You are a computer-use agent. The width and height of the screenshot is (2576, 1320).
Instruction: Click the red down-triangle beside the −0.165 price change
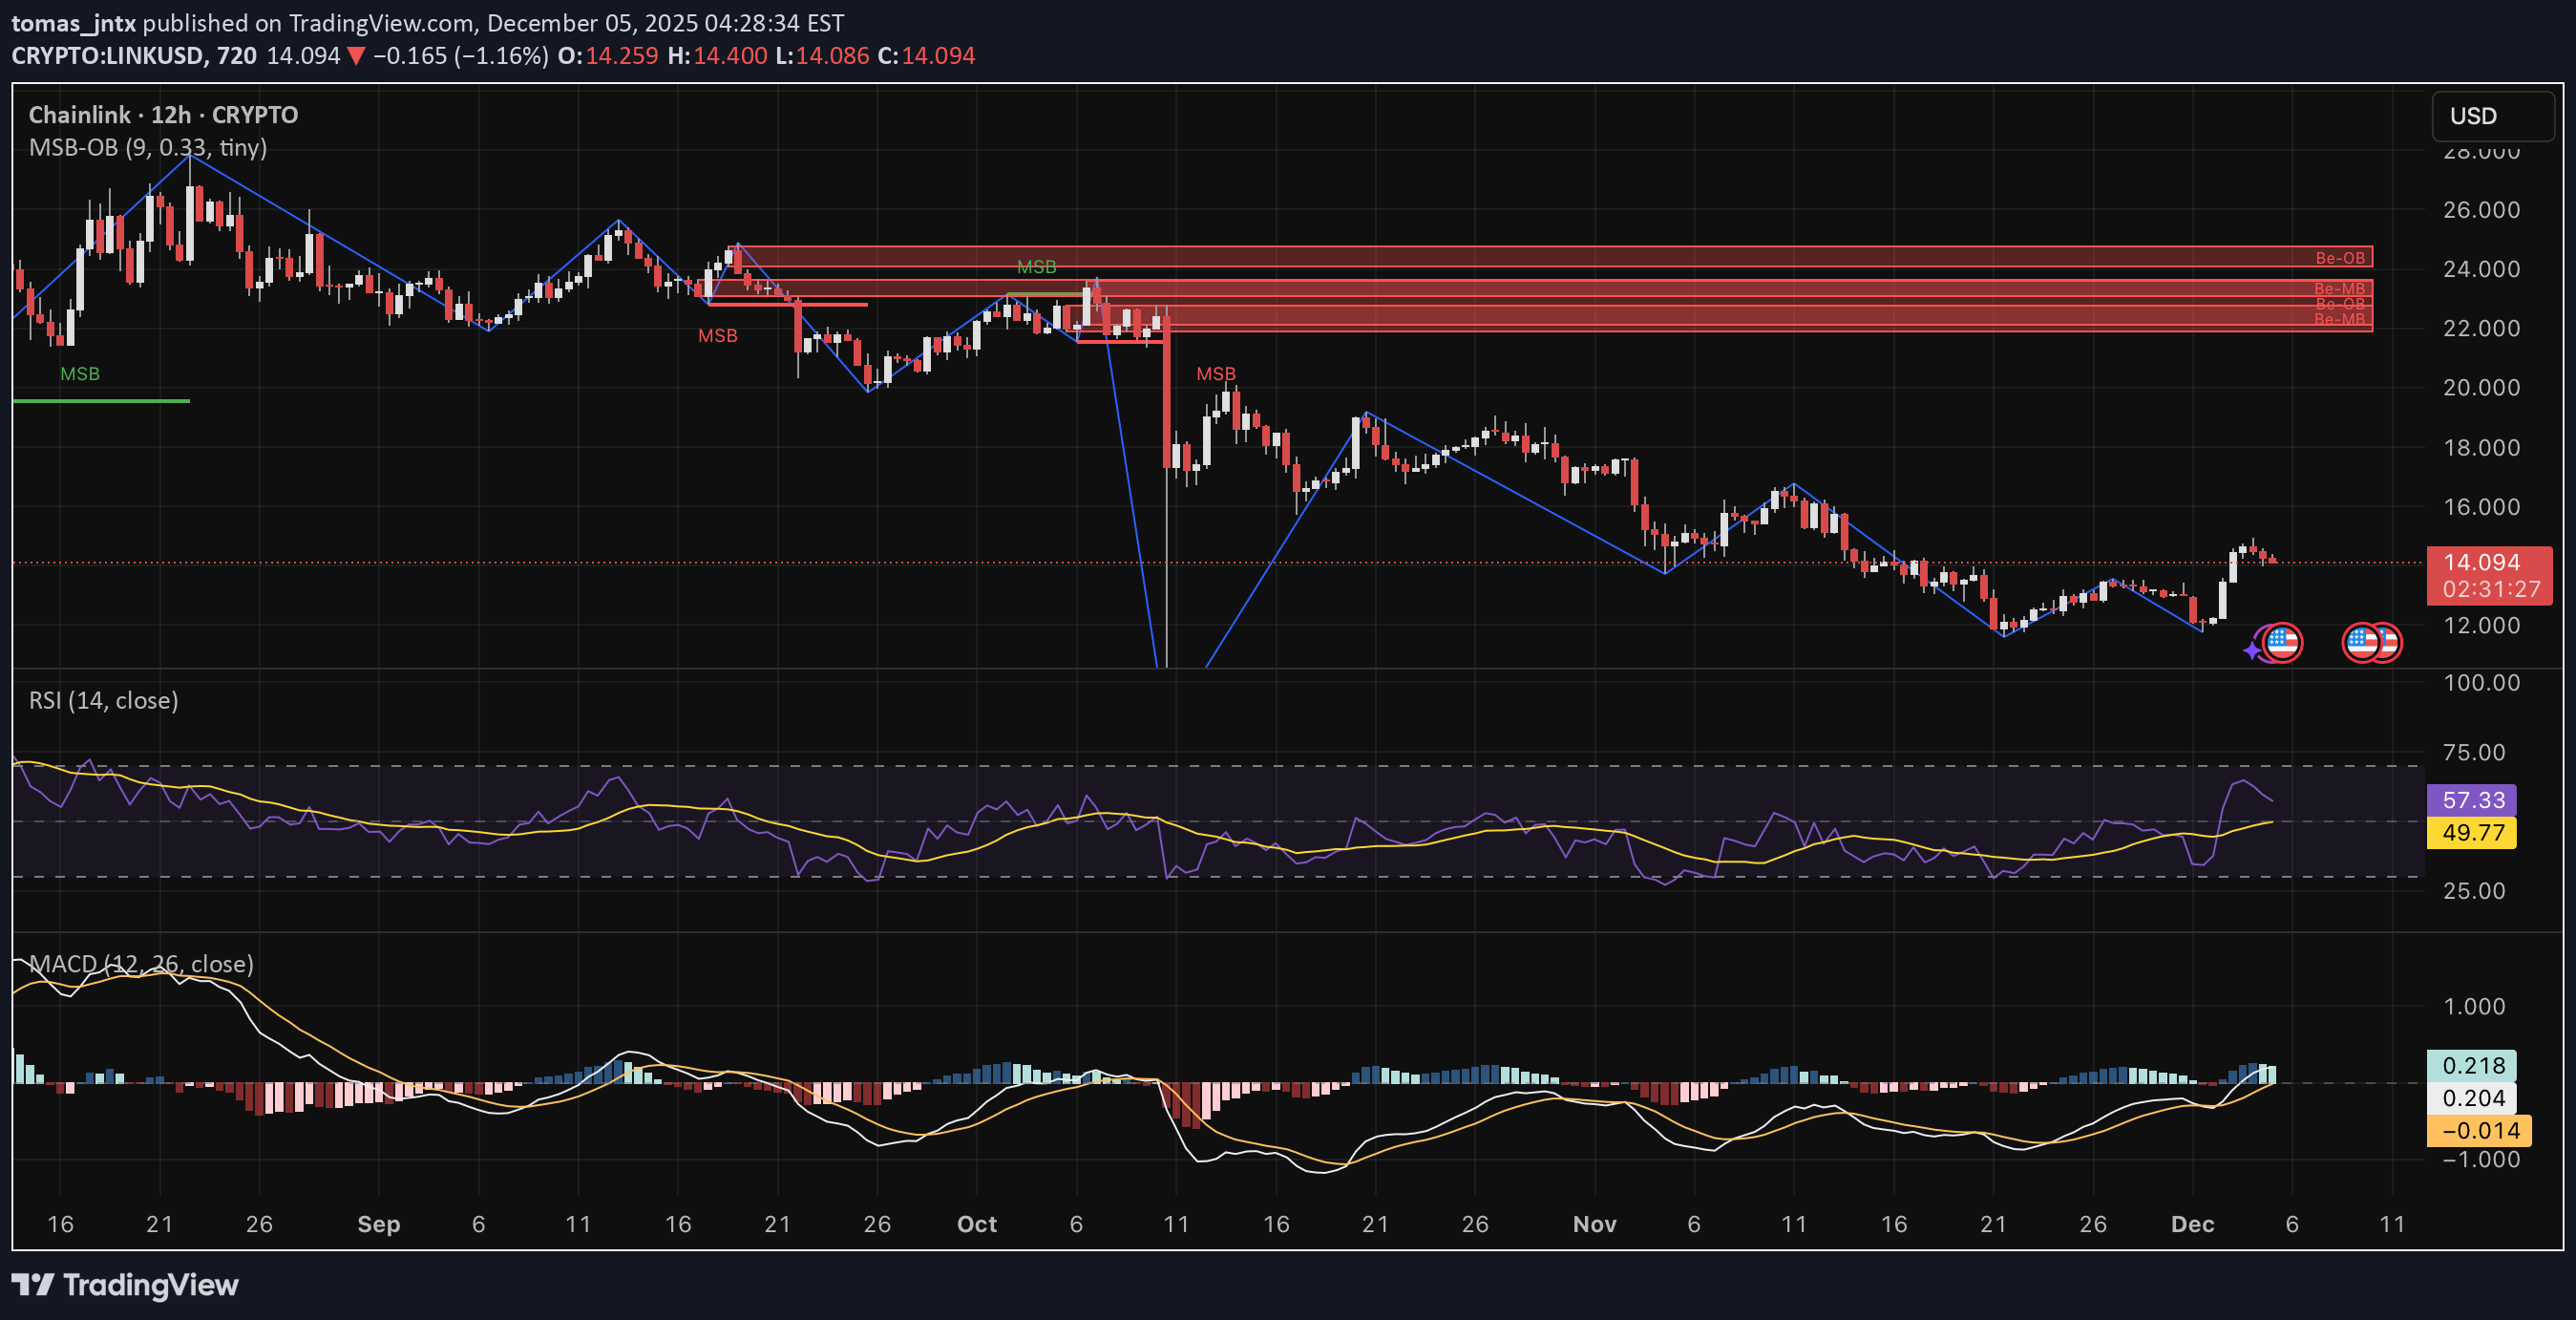(x=356, y=56)
